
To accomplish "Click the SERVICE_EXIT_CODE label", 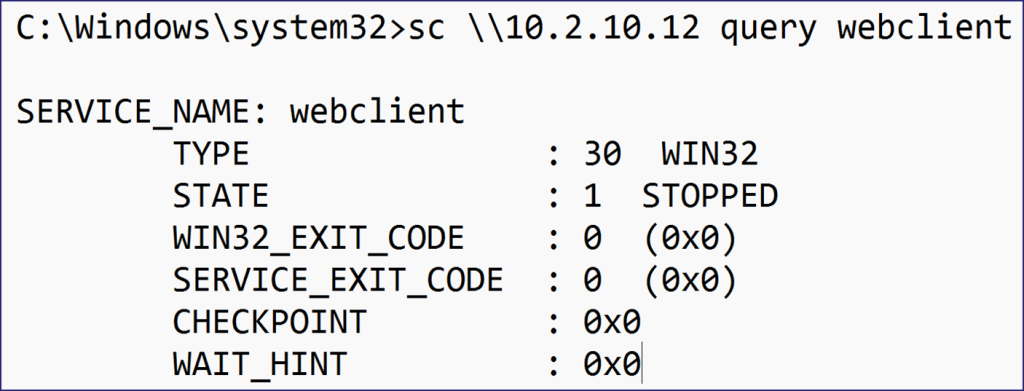I will 338,281.
